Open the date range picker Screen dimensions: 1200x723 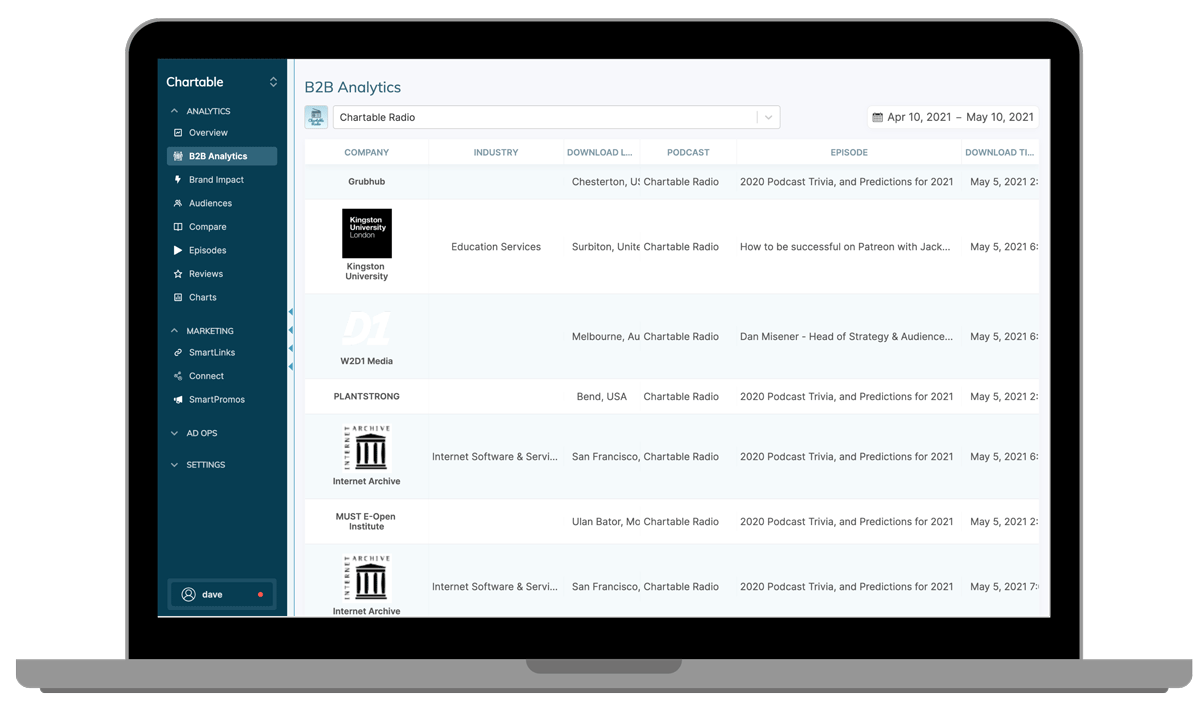coord(953,117)
